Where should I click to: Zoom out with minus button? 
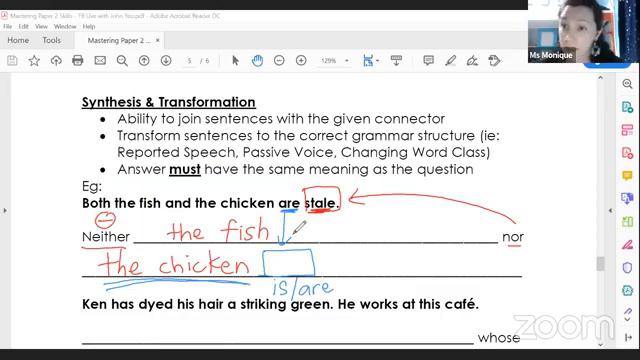click(279, 61)
